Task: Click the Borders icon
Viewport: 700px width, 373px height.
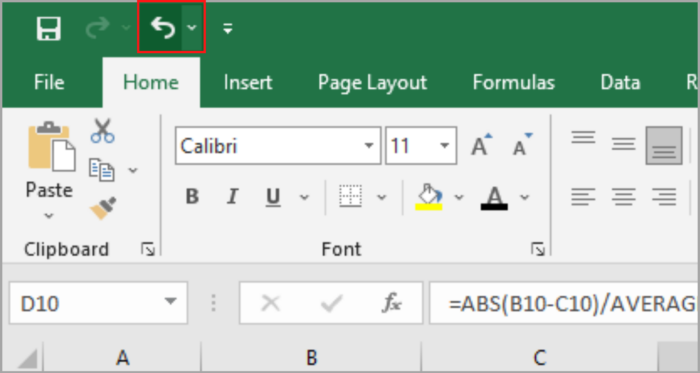Action: click(x=350, y=196)
